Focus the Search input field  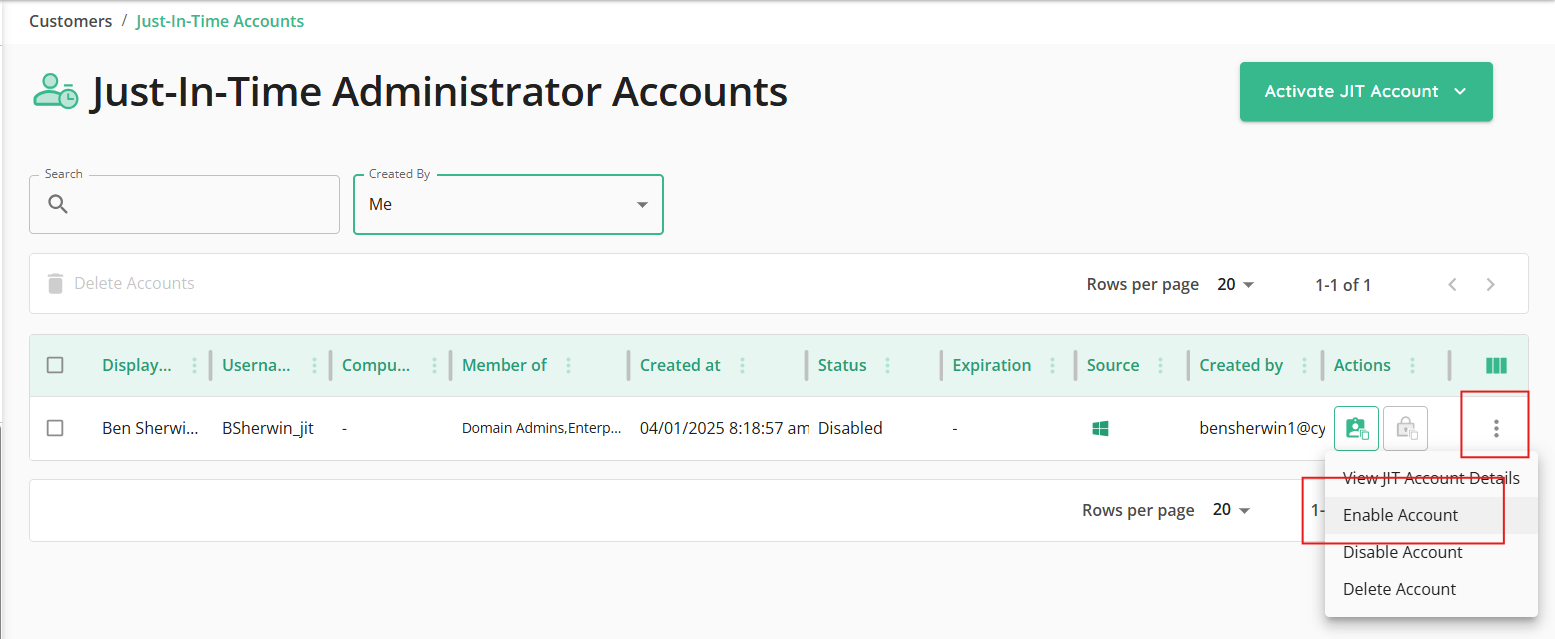(x=184, y=205)
